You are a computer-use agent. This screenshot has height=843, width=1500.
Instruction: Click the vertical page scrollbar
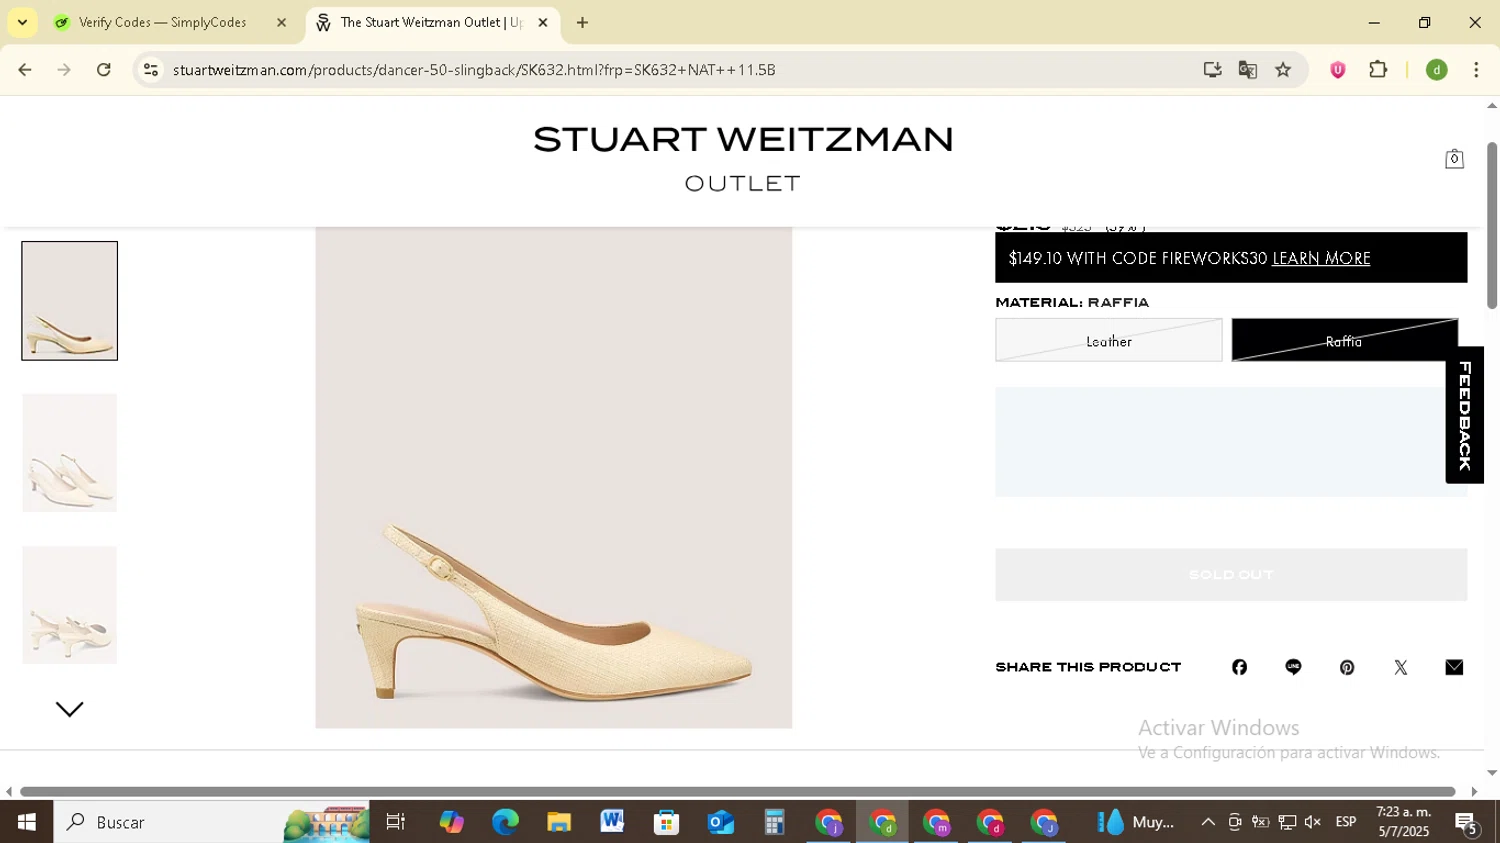coord(1492,225)
